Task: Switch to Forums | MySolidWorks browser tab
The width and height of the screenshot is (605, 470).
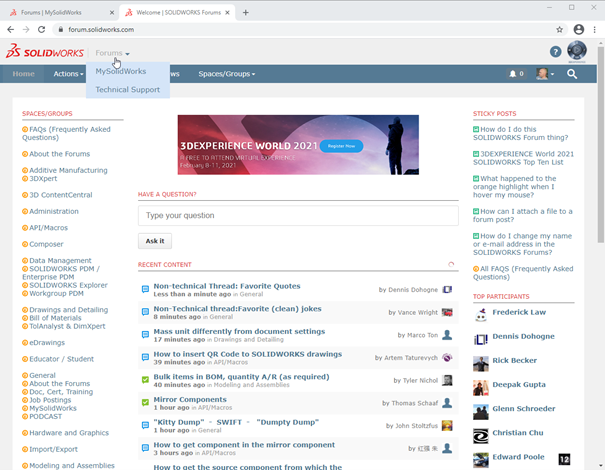Action: point(60,13)
